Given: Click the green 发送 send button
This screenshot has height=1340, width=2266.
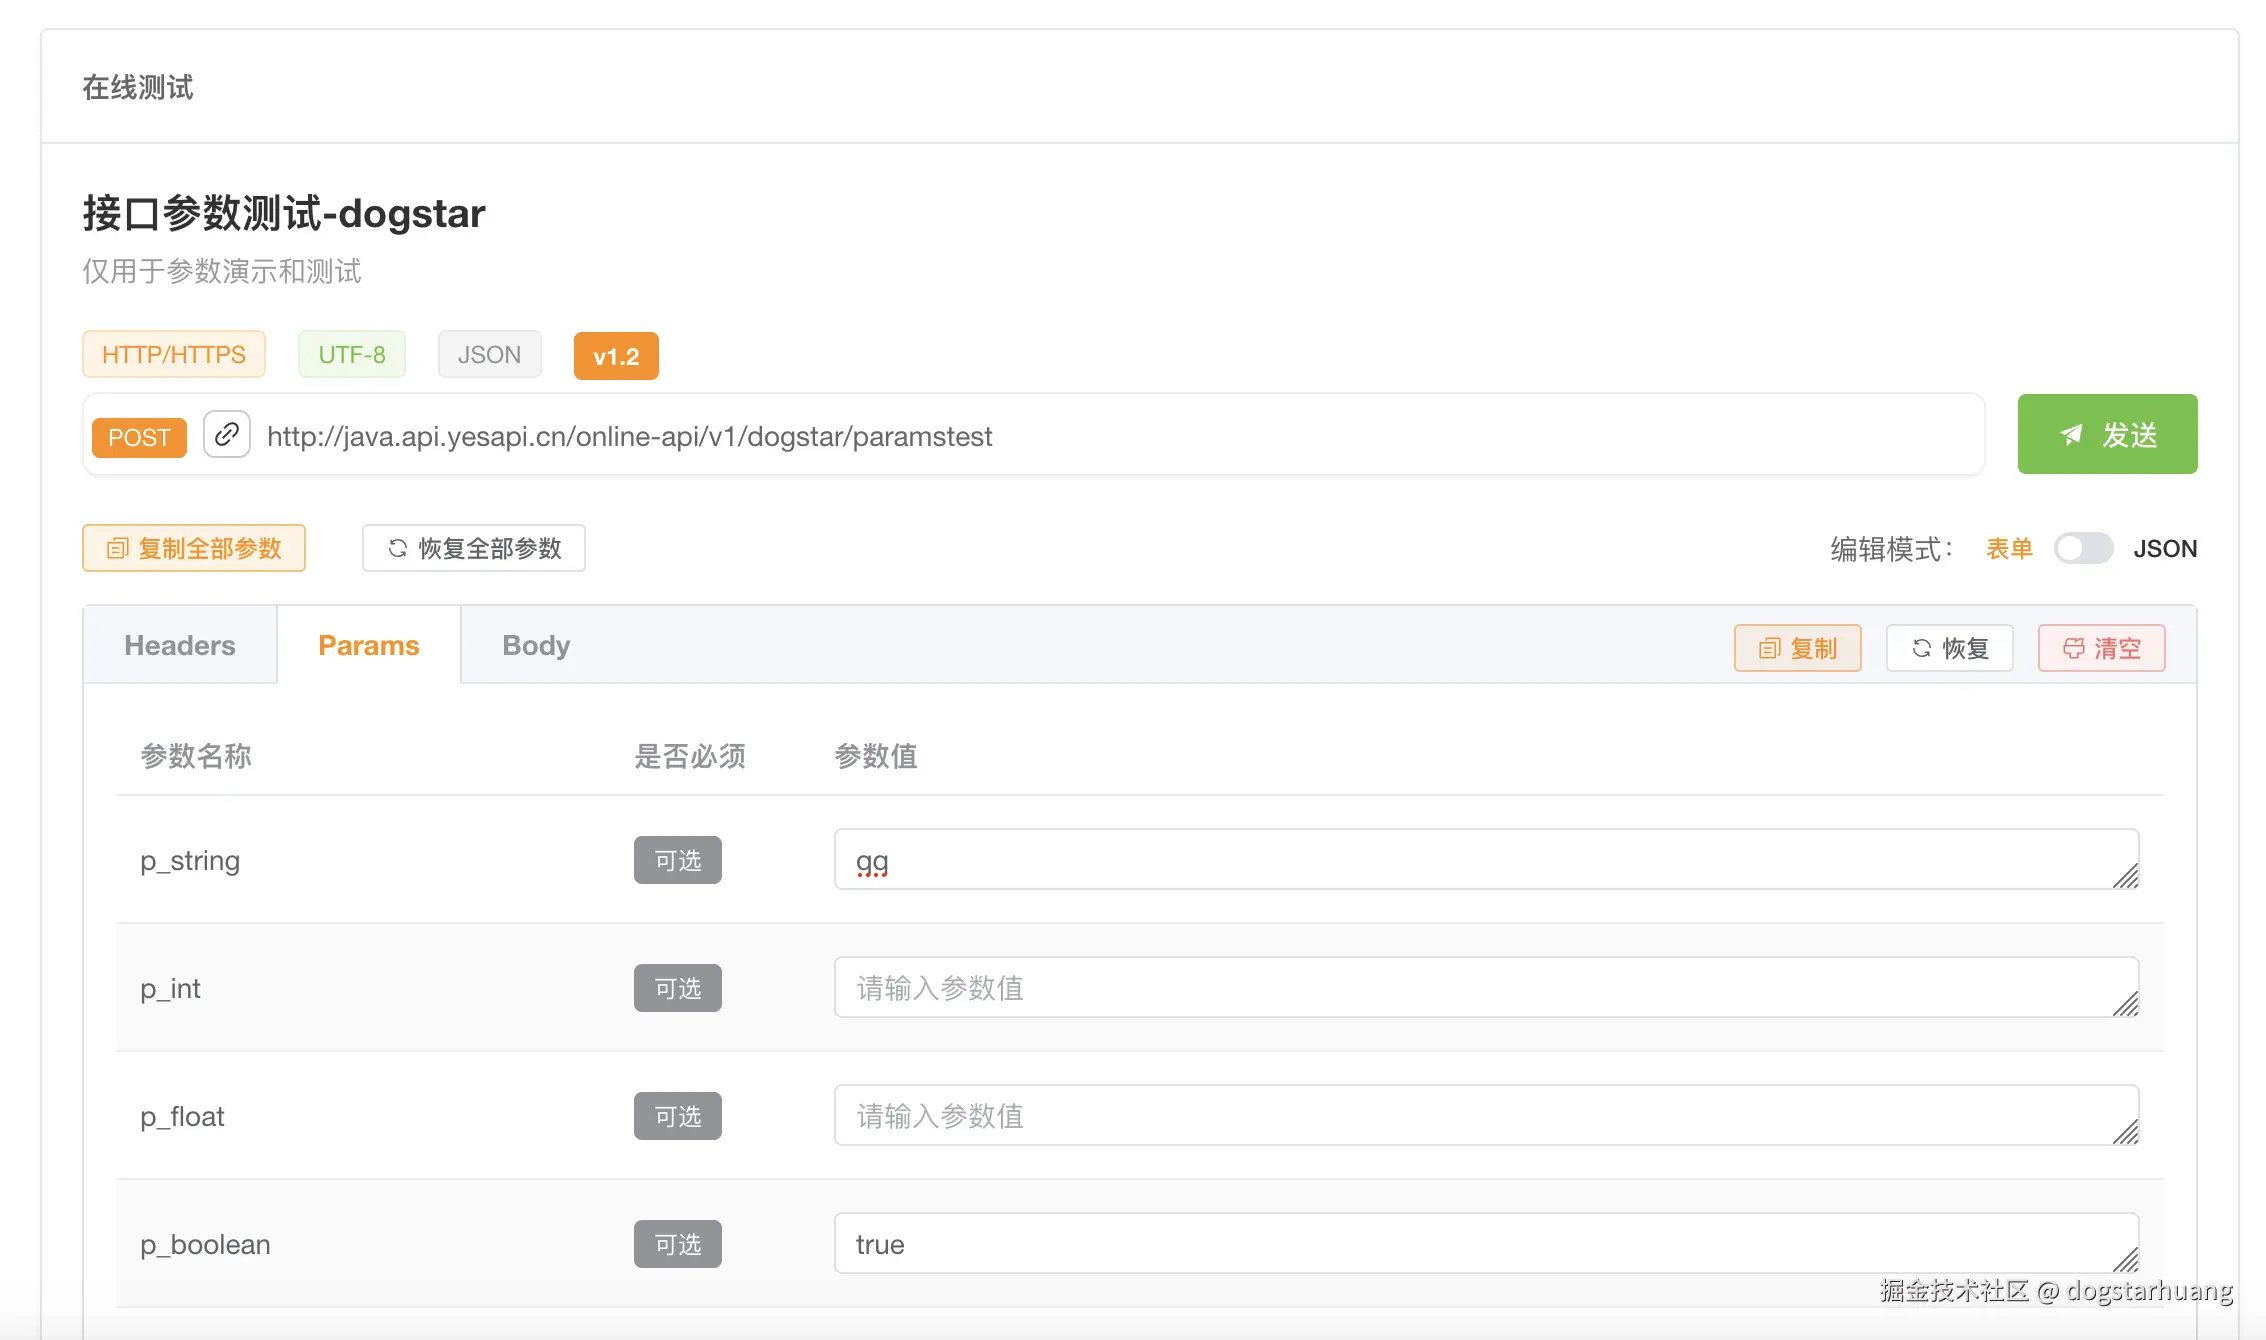Looking at the screenshot, I should (2107, 434).
